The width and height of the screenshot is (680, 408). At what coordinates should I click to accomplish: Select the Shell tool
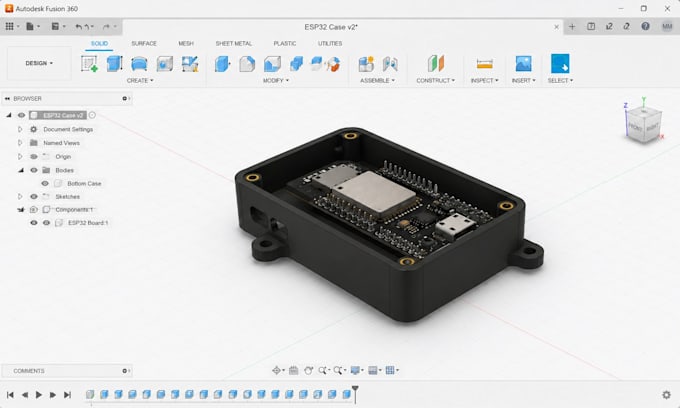[x=272, y=64]
